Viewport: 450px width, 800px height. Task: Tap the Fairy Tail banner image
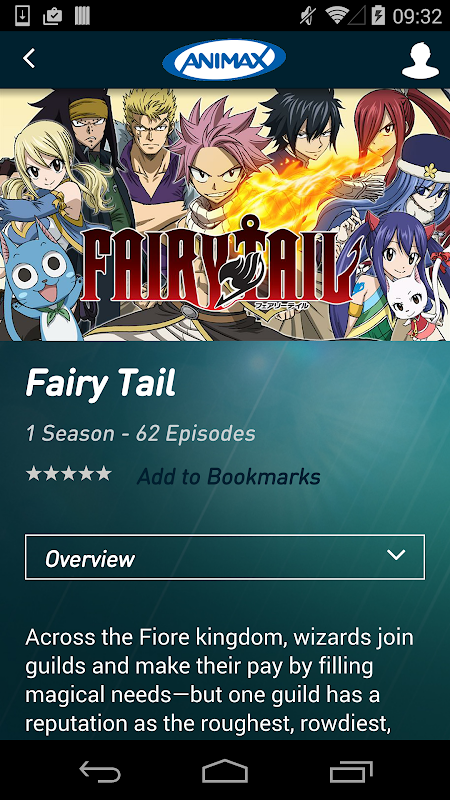tap(225, 215)
